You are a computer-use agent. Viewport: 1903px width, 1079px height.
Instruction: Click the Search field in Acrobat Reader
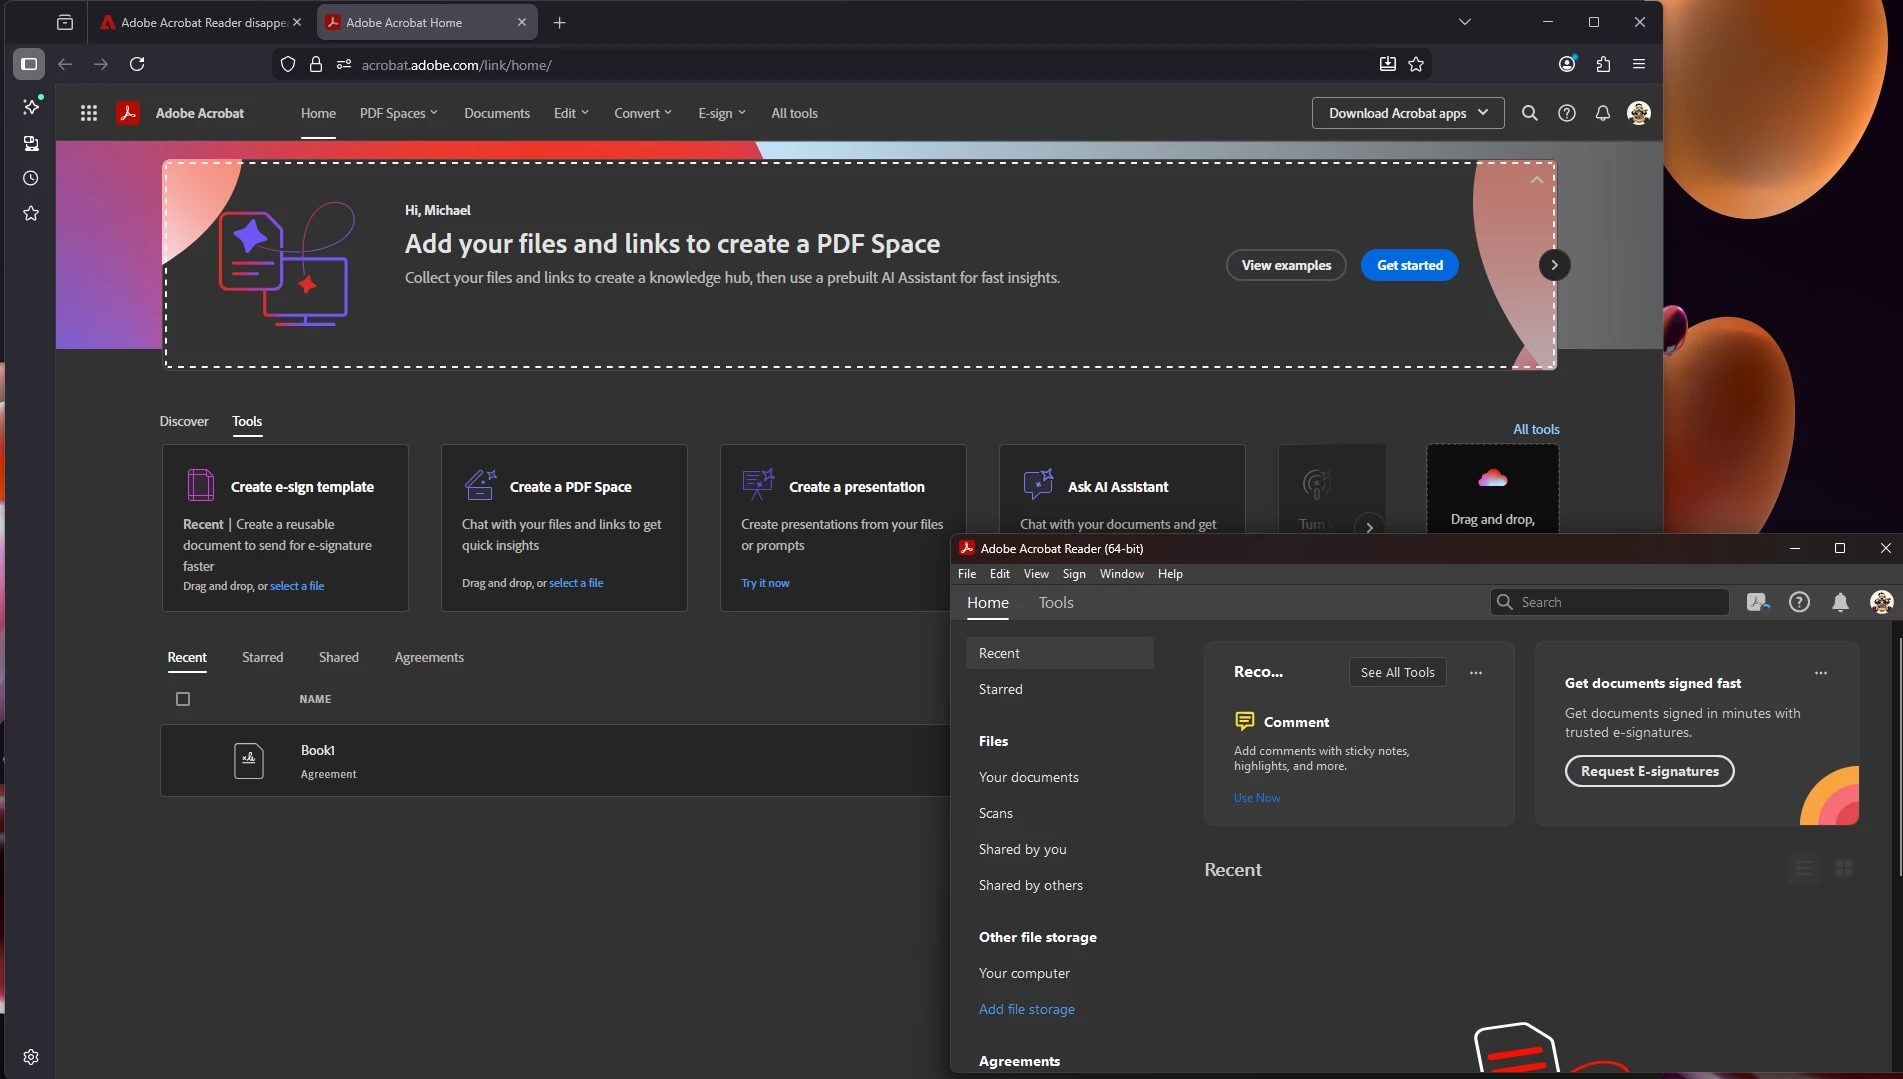click(x=1609, y=602)
